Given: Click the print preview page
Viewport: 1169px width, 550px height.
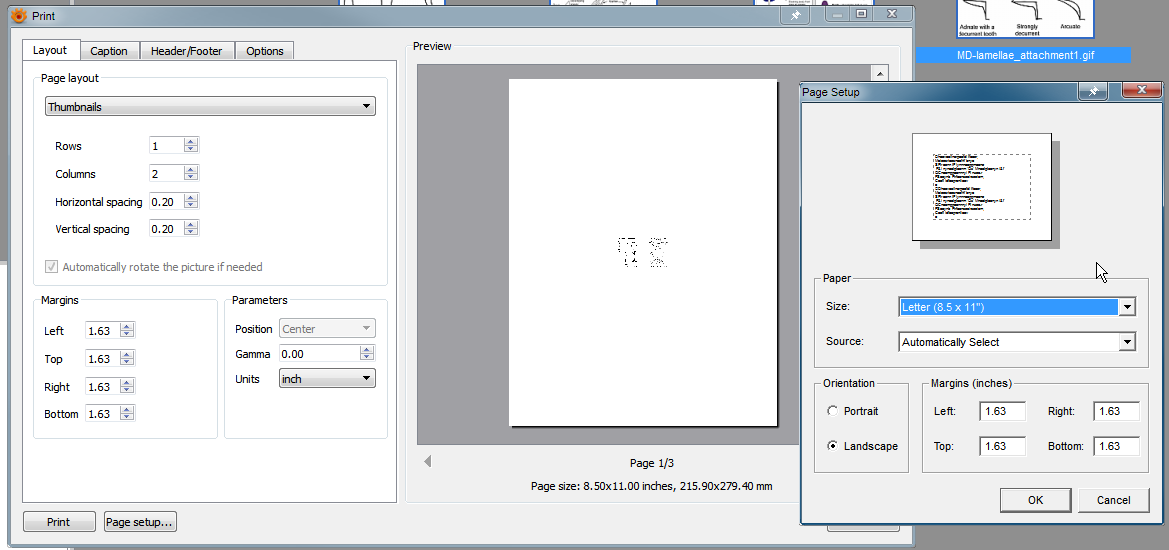Looking at the screenshot, I should (x=643, y=253).
